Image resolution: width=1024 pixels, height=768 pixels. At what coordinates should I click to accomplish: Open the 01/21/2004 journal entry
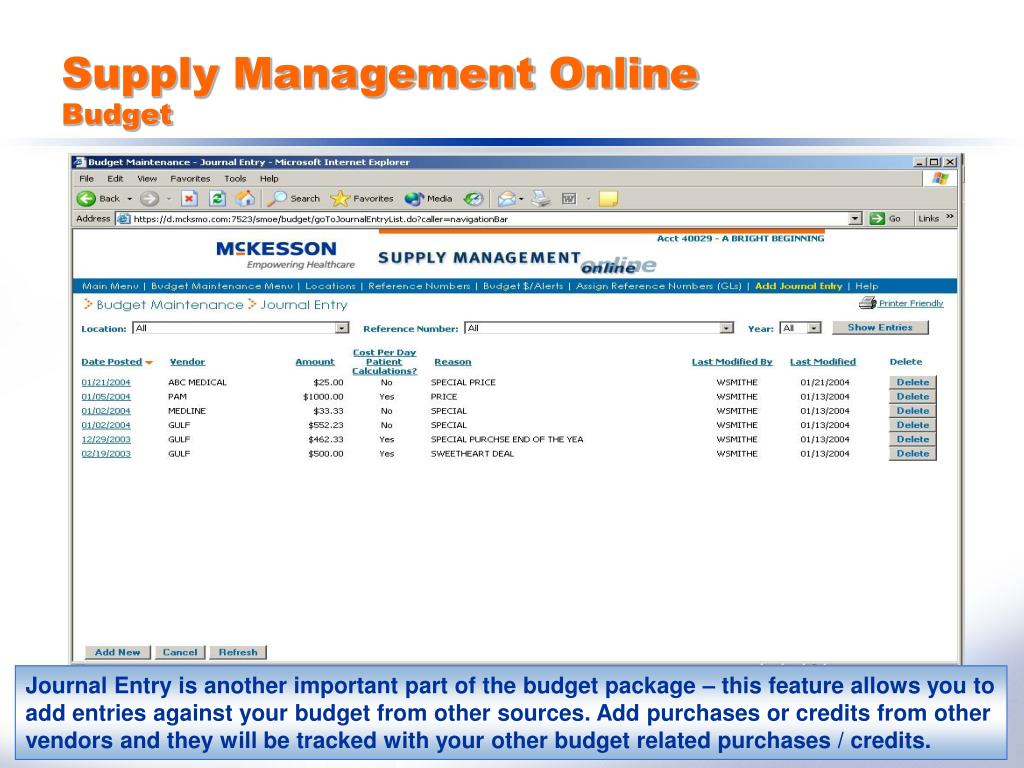[106, 383]
